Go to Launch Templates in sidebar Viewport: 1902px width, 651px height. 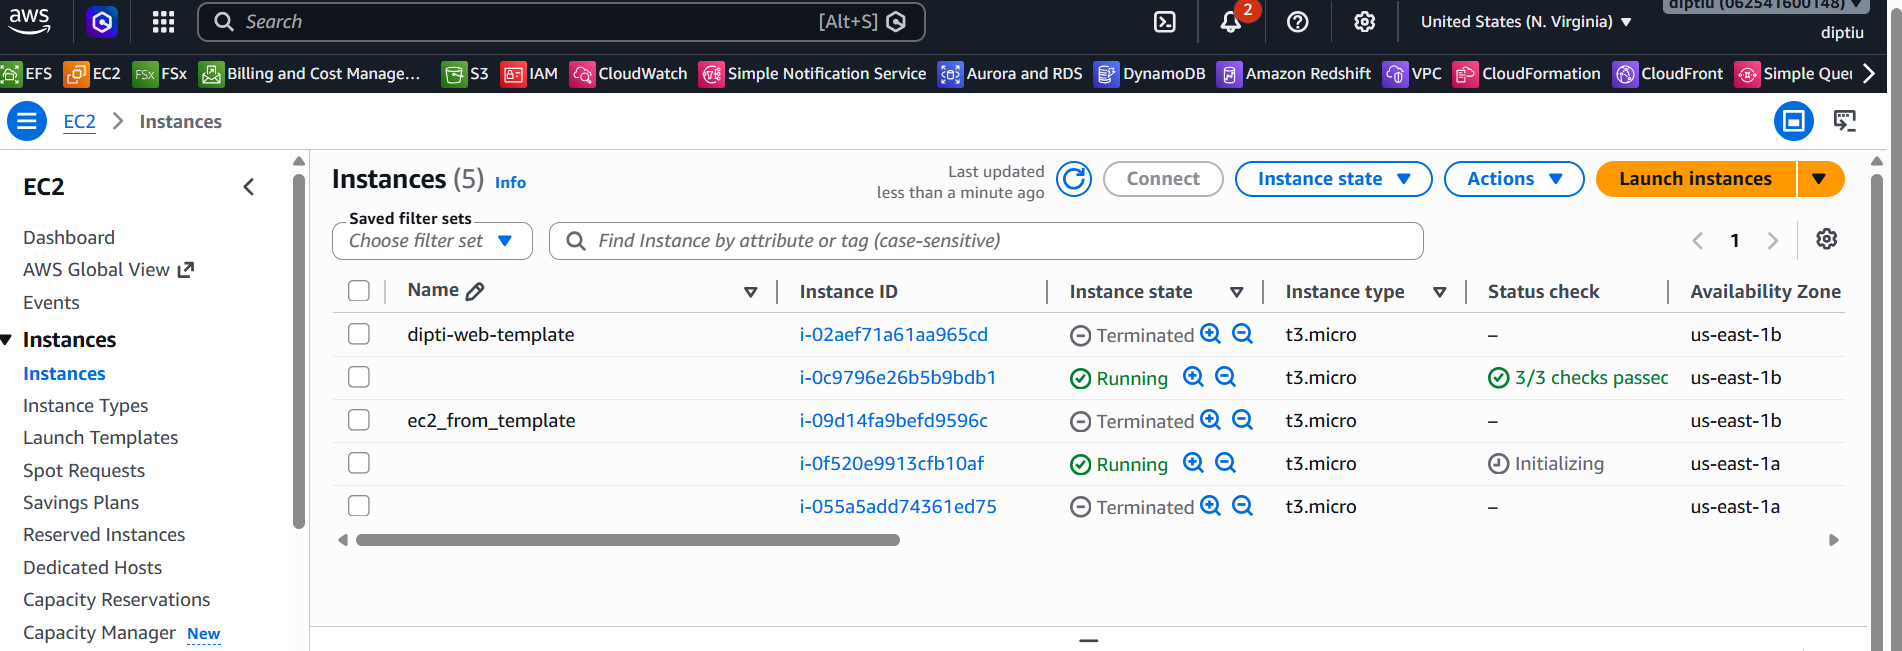101,438
